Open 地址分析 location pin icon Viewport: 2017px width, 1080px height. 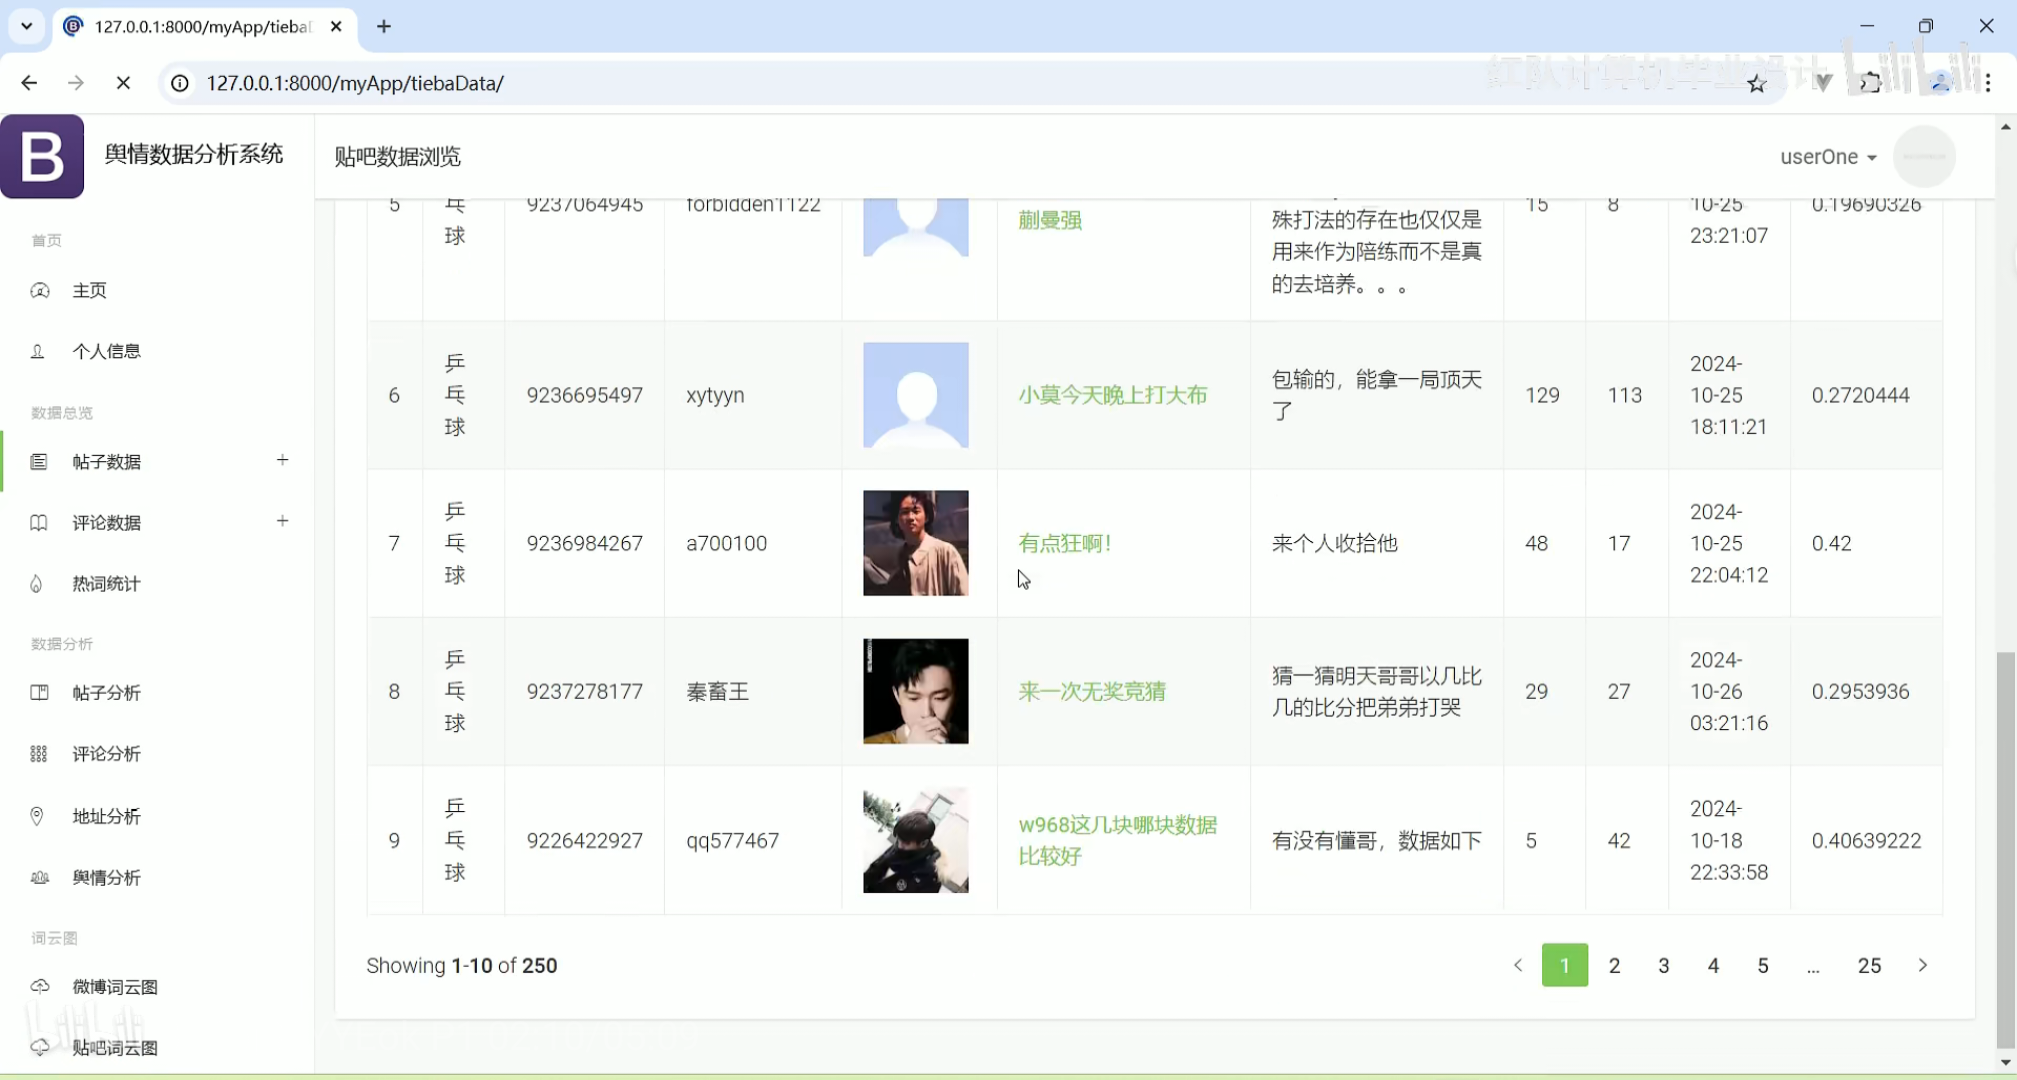pos(37,816)
